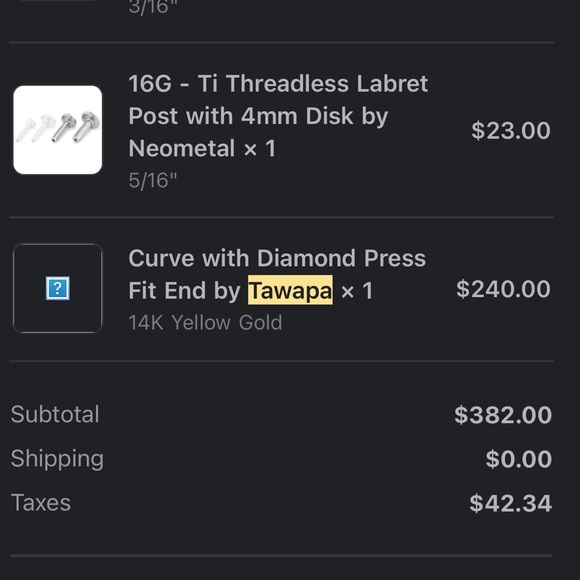Tap the 14K Yellow Gold variant text

coord(205,323)
